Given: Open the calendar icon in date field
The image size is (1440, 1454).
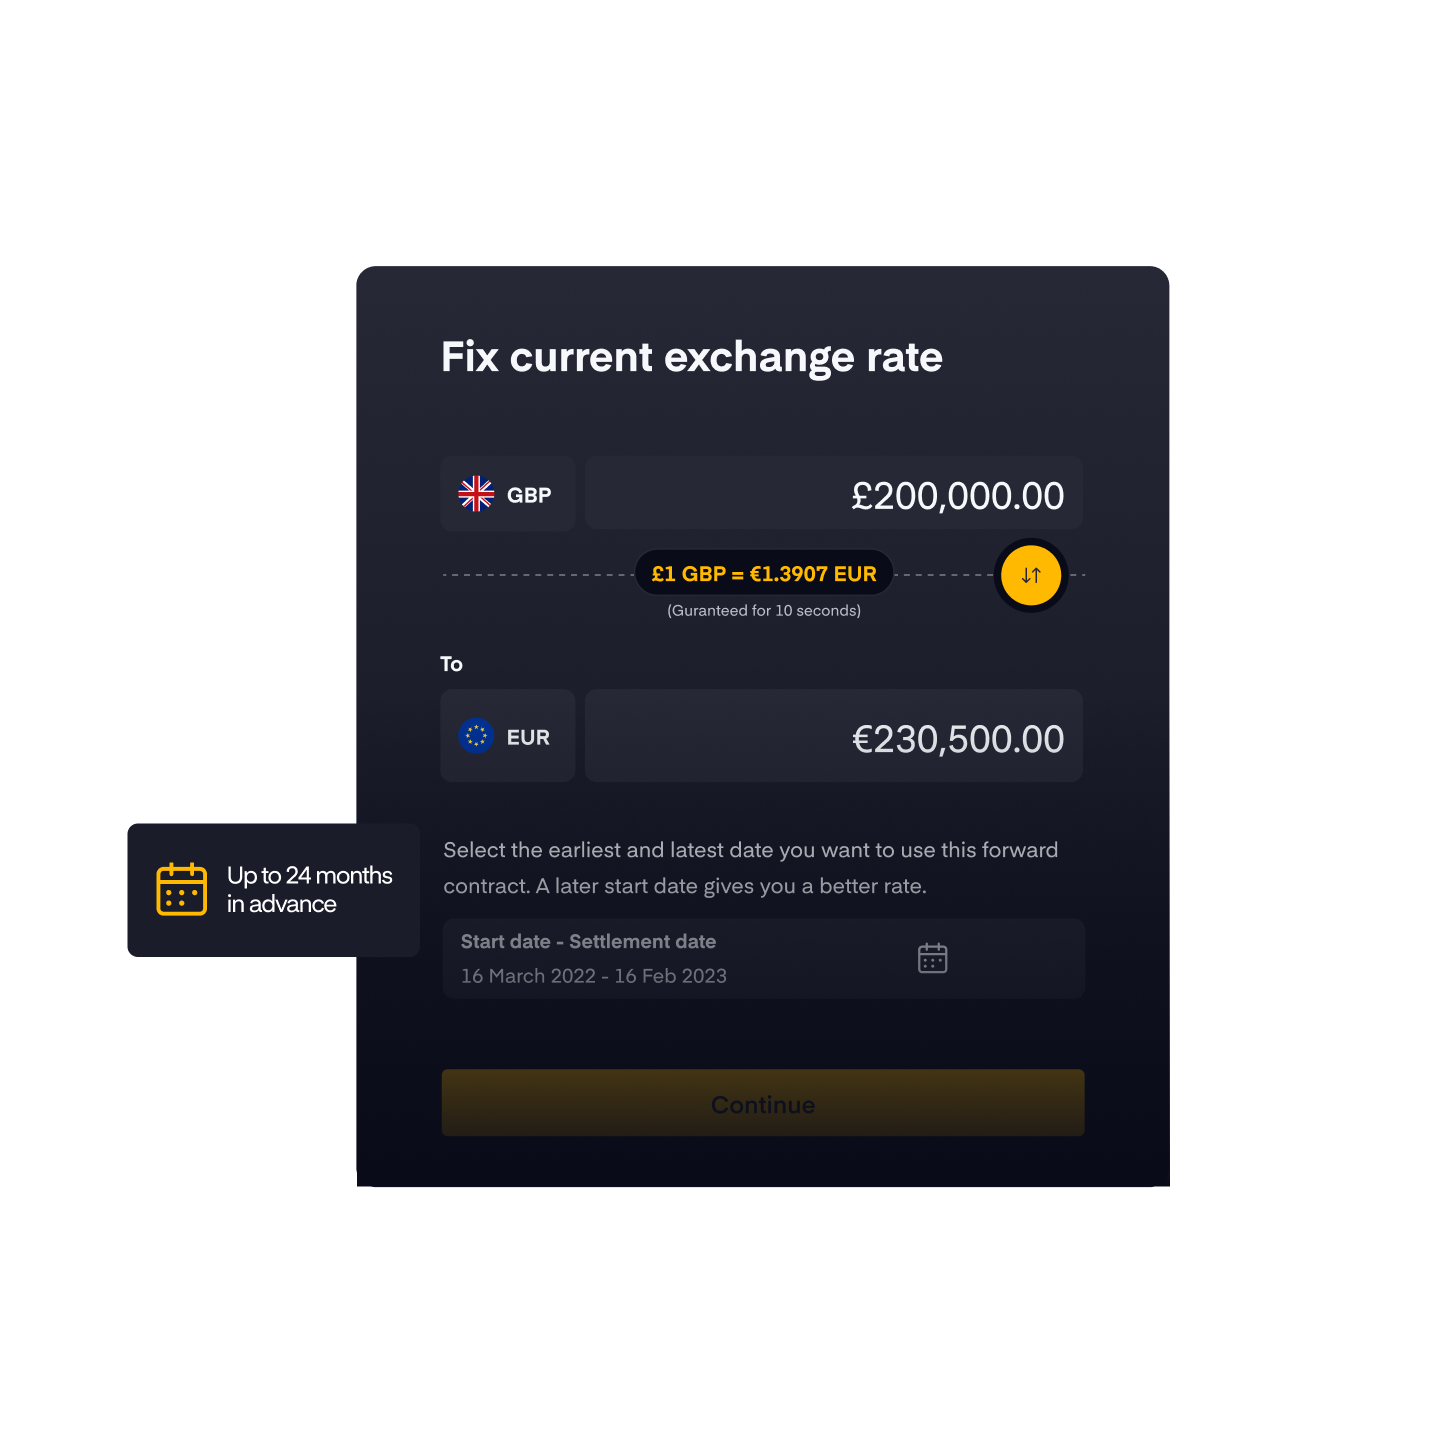Looking at the screenshot, I should [932, 958].
